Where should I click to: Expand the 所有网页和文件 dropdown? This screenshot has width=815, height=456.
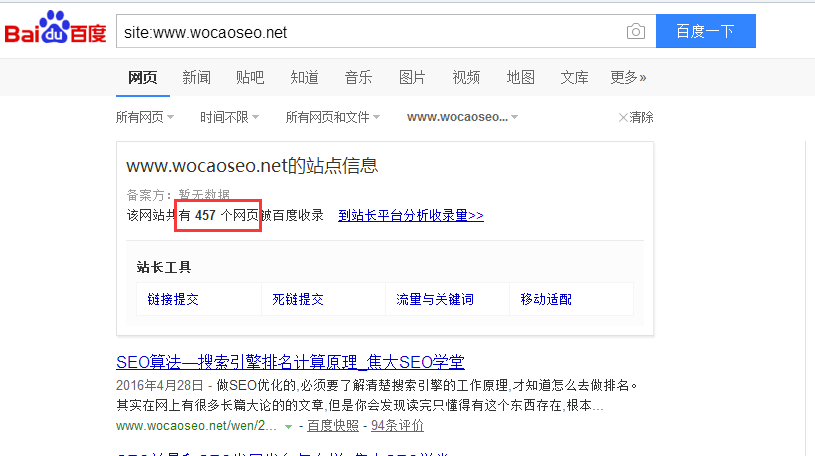333,118
